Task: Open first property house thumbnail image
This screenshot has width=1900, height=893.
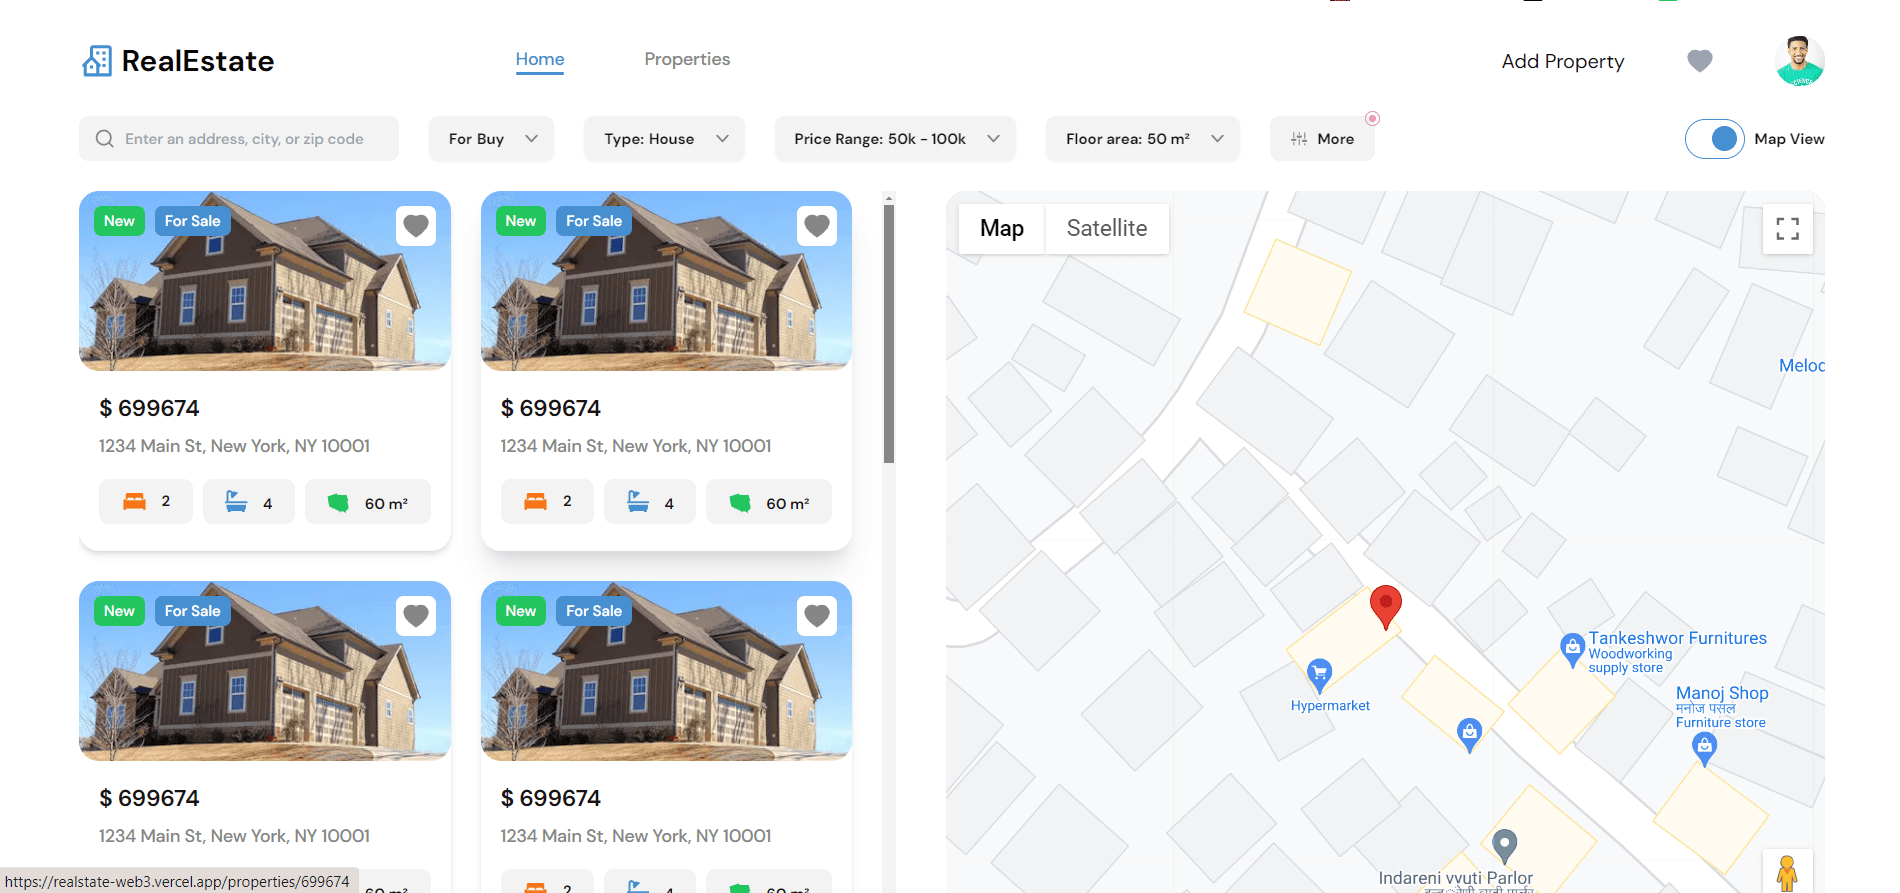Action: pyautogui.click(x=265, y=281)
